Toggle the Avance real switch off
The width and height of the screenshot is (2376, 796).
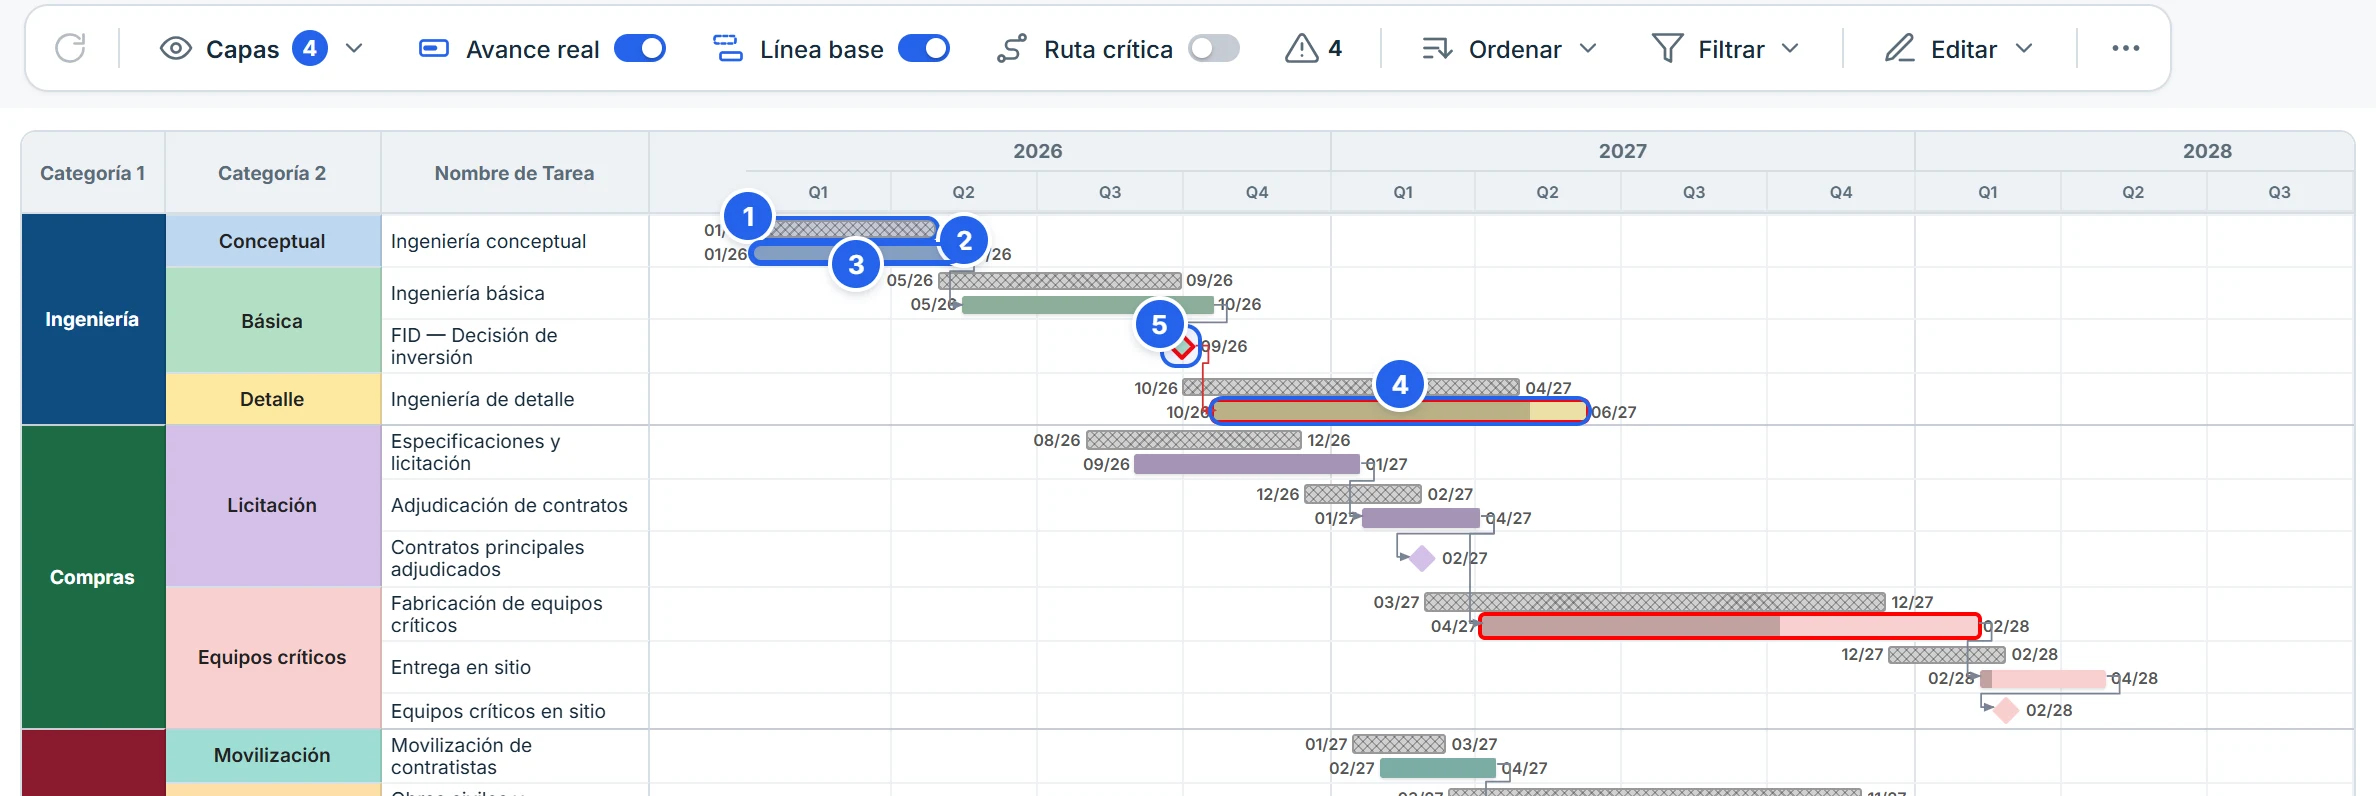[640, 48]
